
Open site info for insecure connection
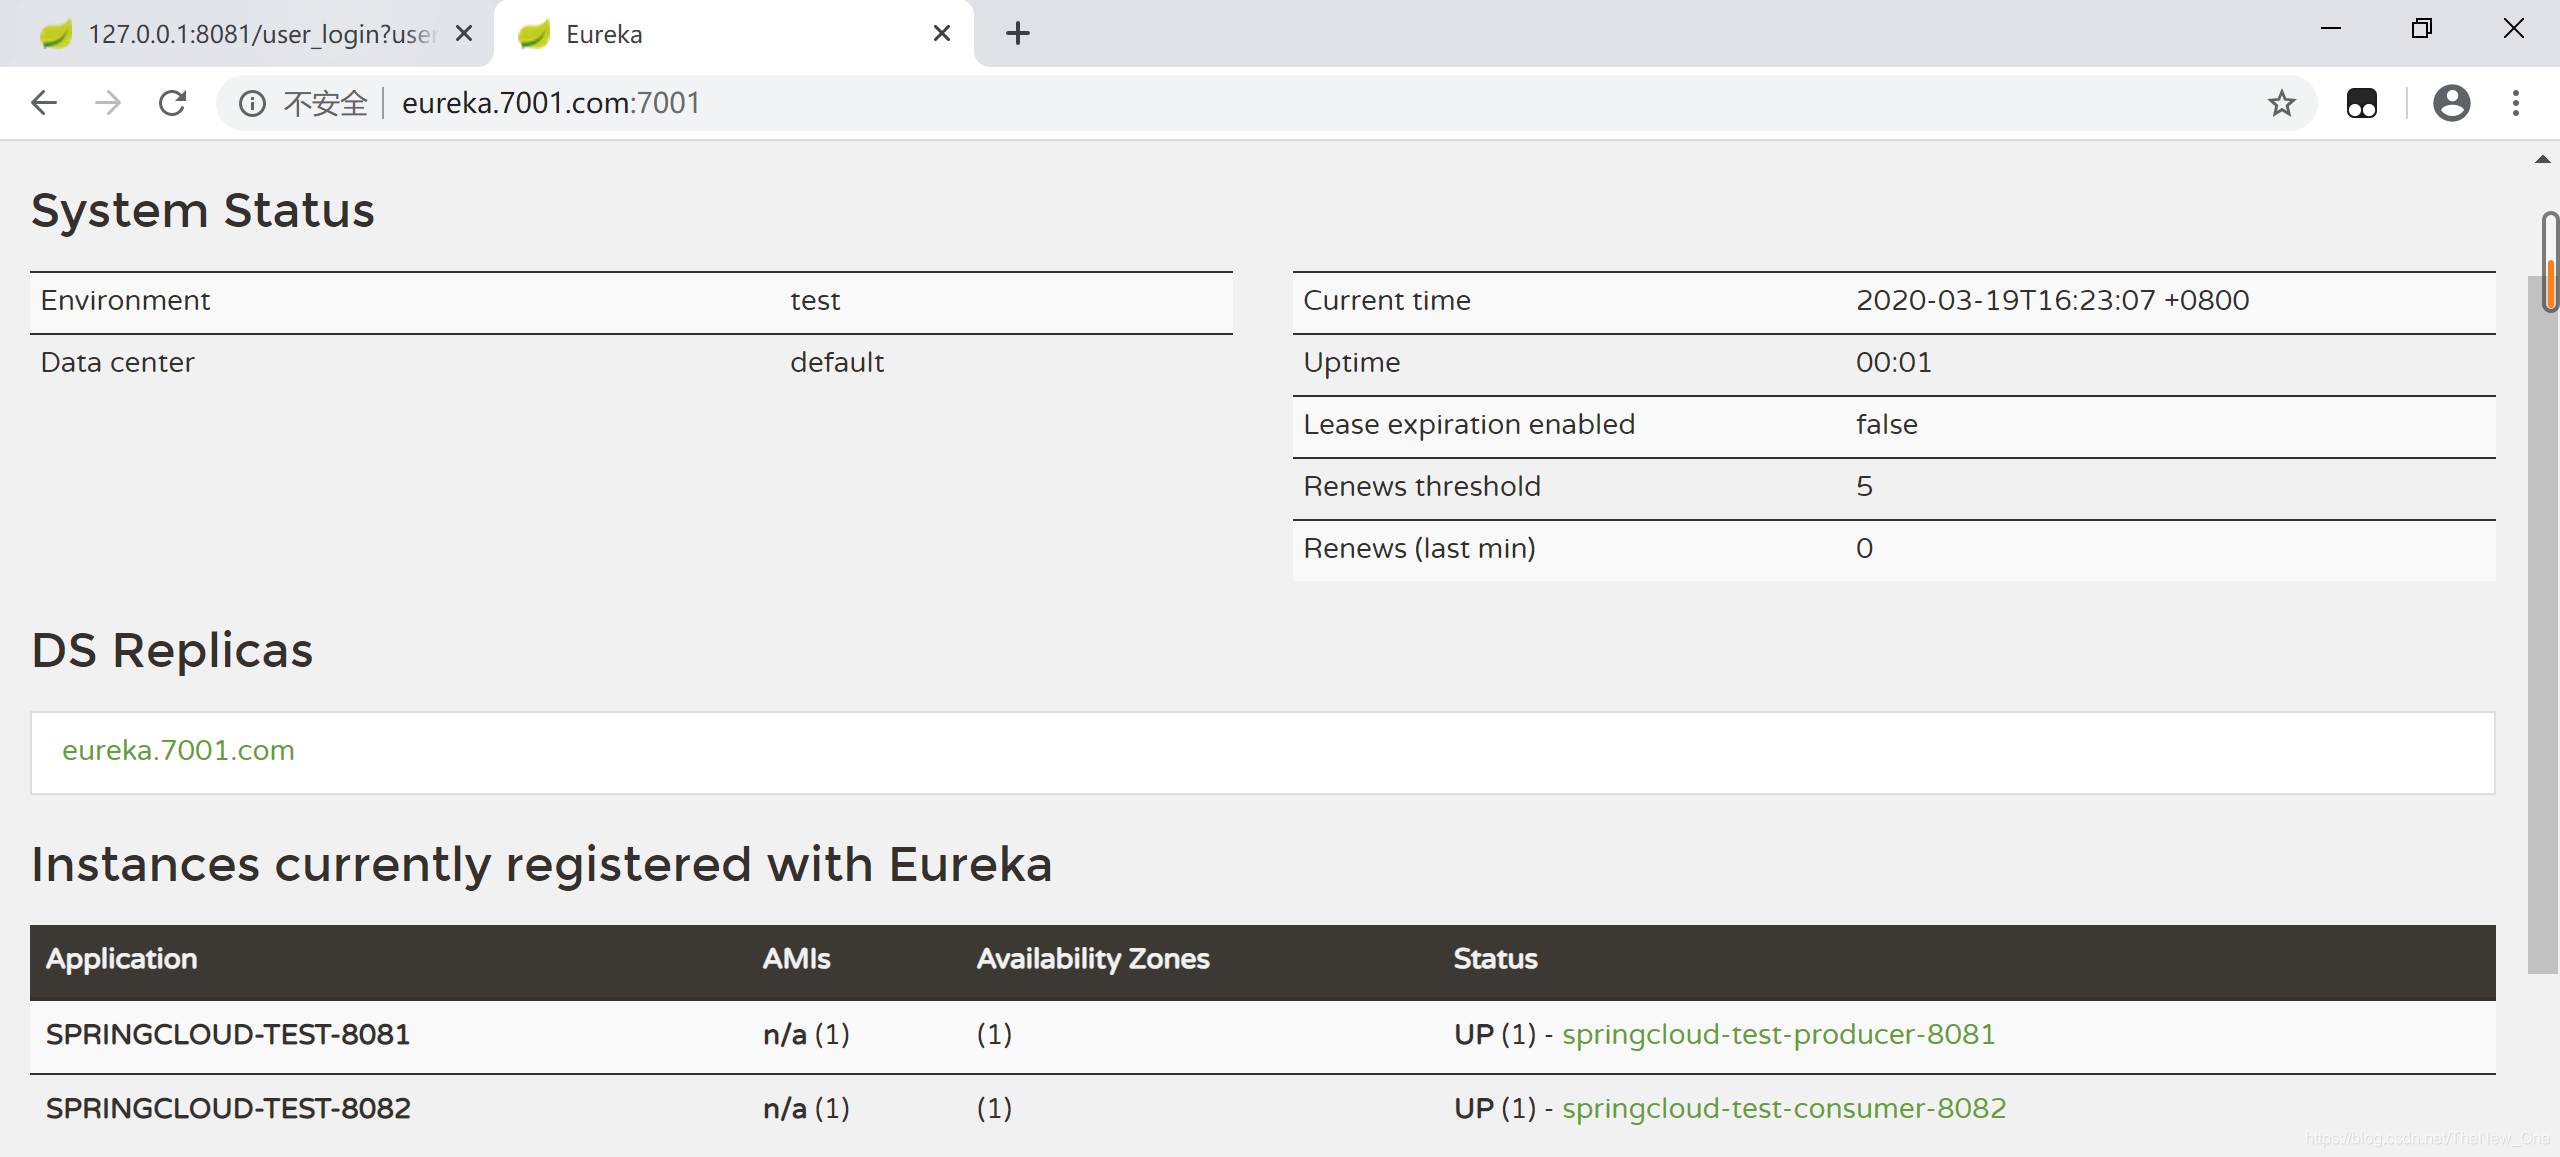(252, 103)
